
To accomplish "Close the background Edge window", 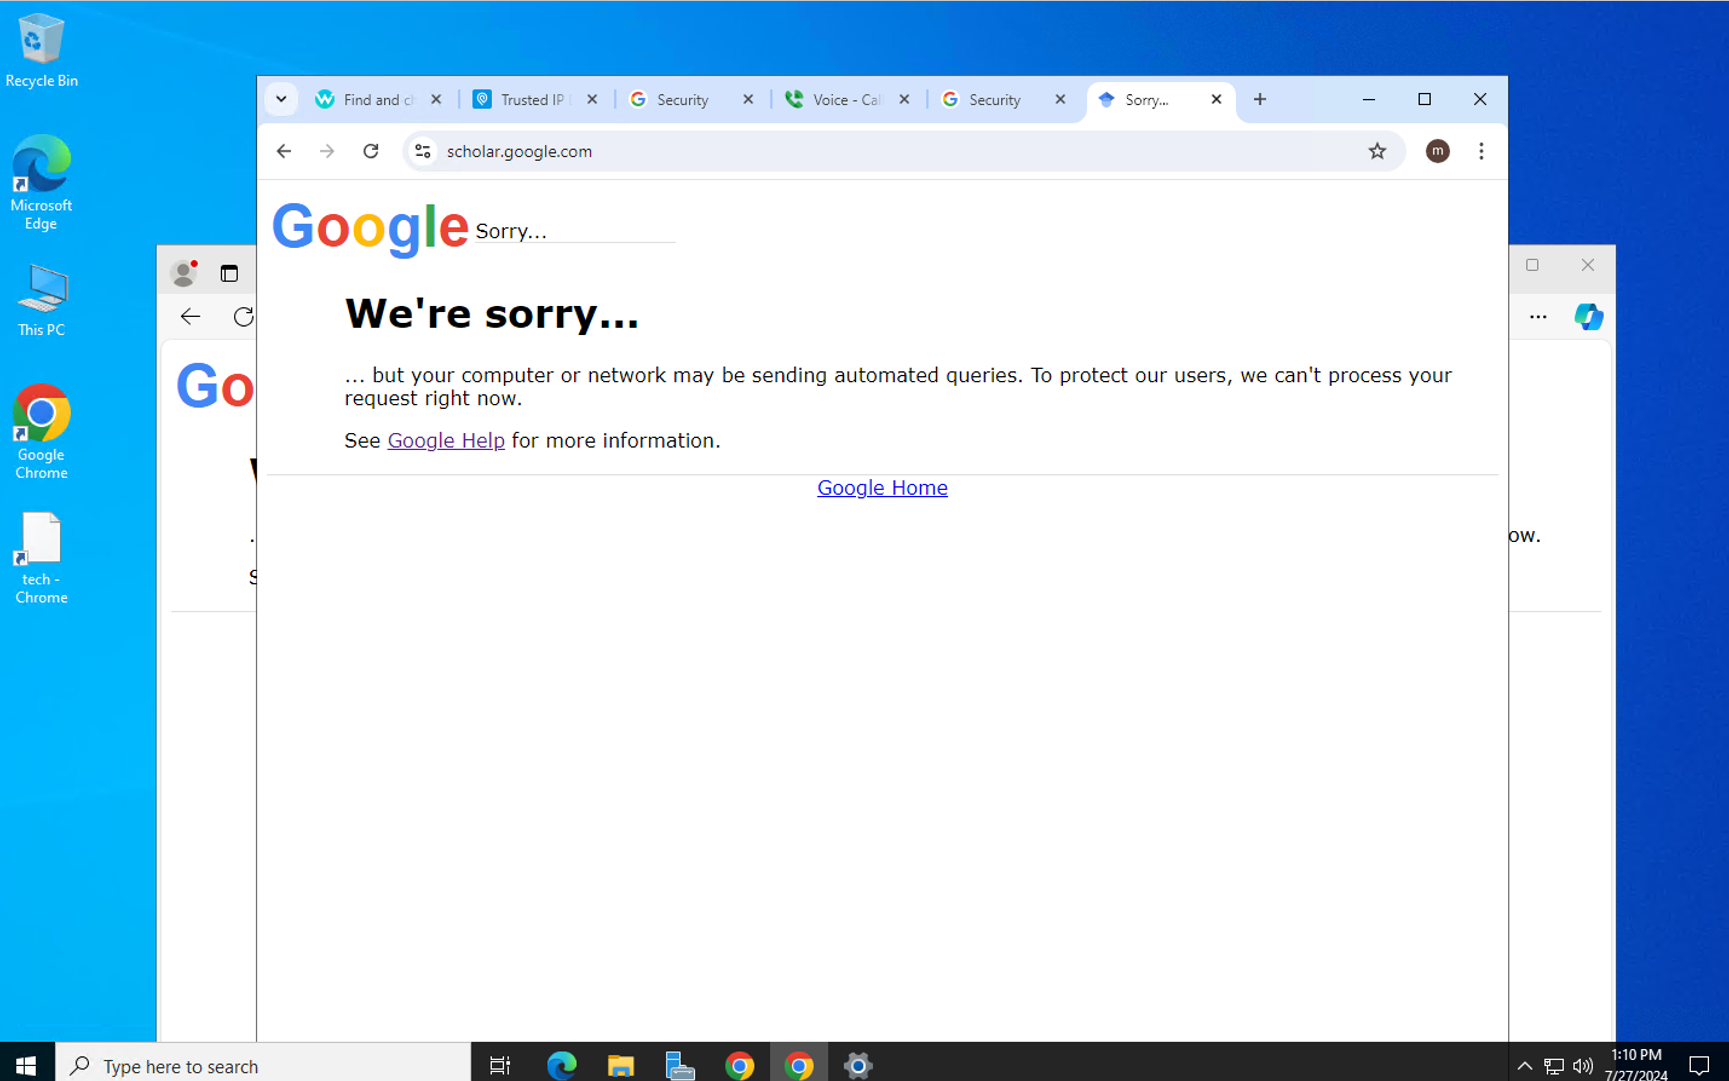I will pos(1588,265).
